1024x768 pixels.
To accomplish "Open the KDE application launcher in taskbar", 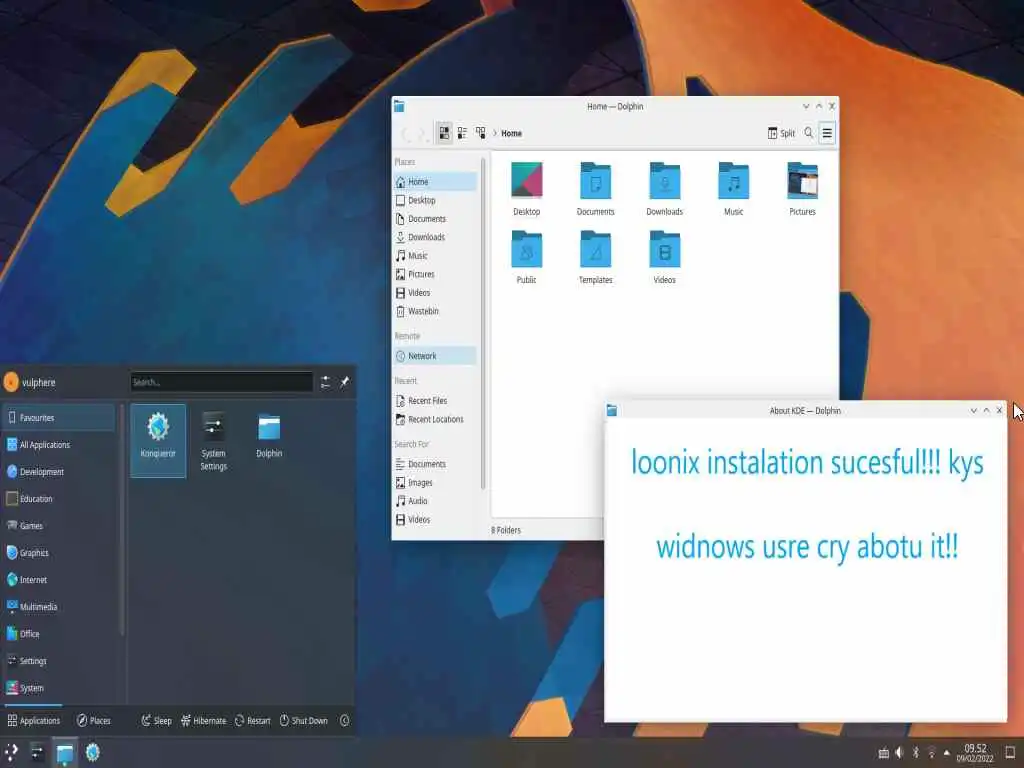I will click(11, 753).
